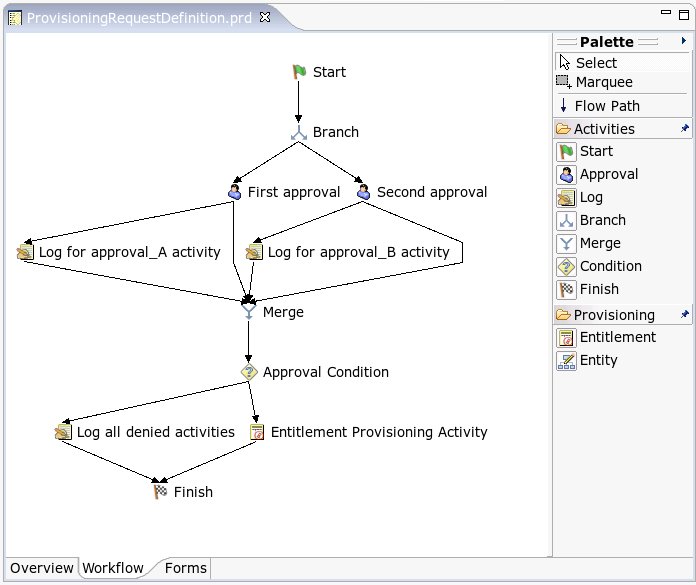
Task: Pin the Provisioning drawer open
Action: point(685,314)
